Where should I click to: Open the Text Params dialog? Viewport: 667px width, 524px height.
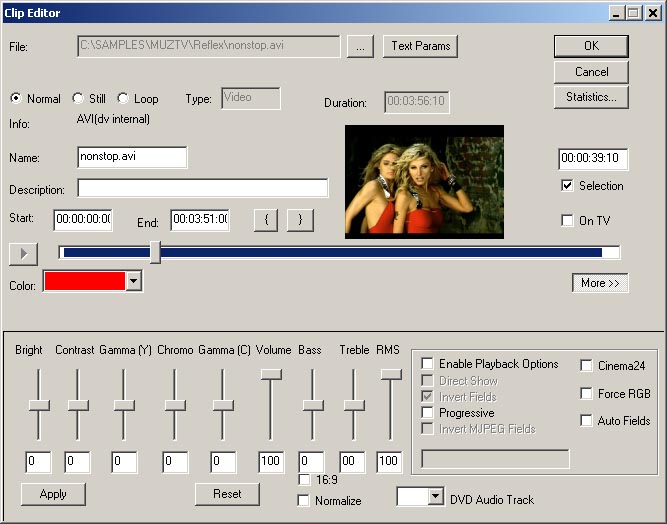click(420, 46)
